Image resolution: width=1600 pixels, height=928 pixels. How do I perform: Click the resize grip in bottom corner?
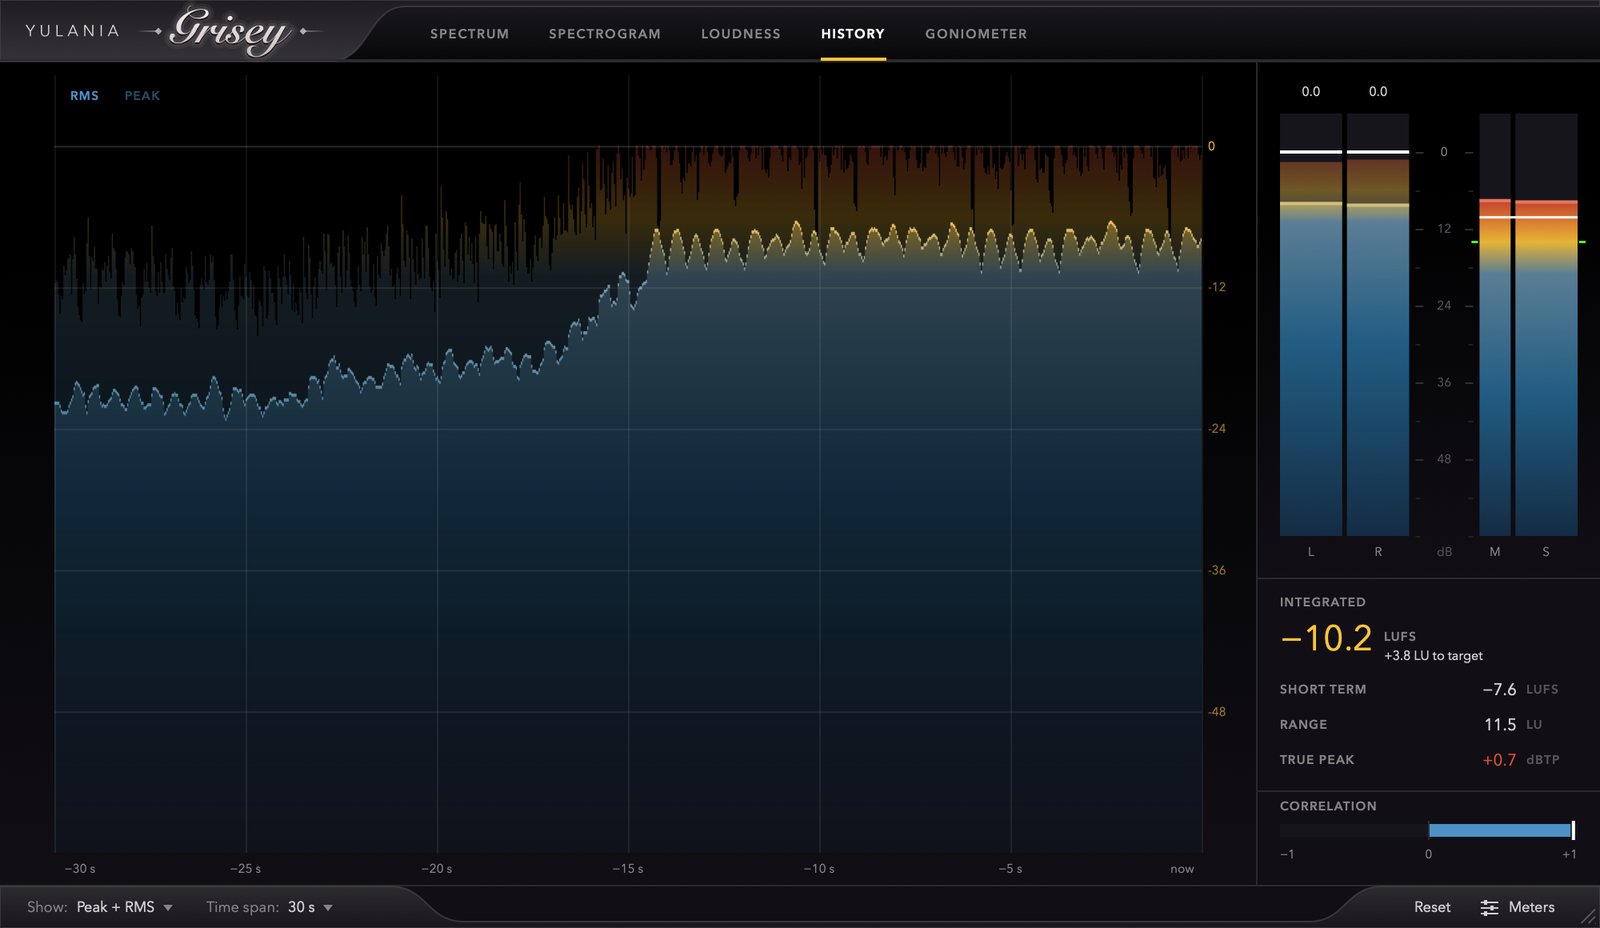[1588, 916]
